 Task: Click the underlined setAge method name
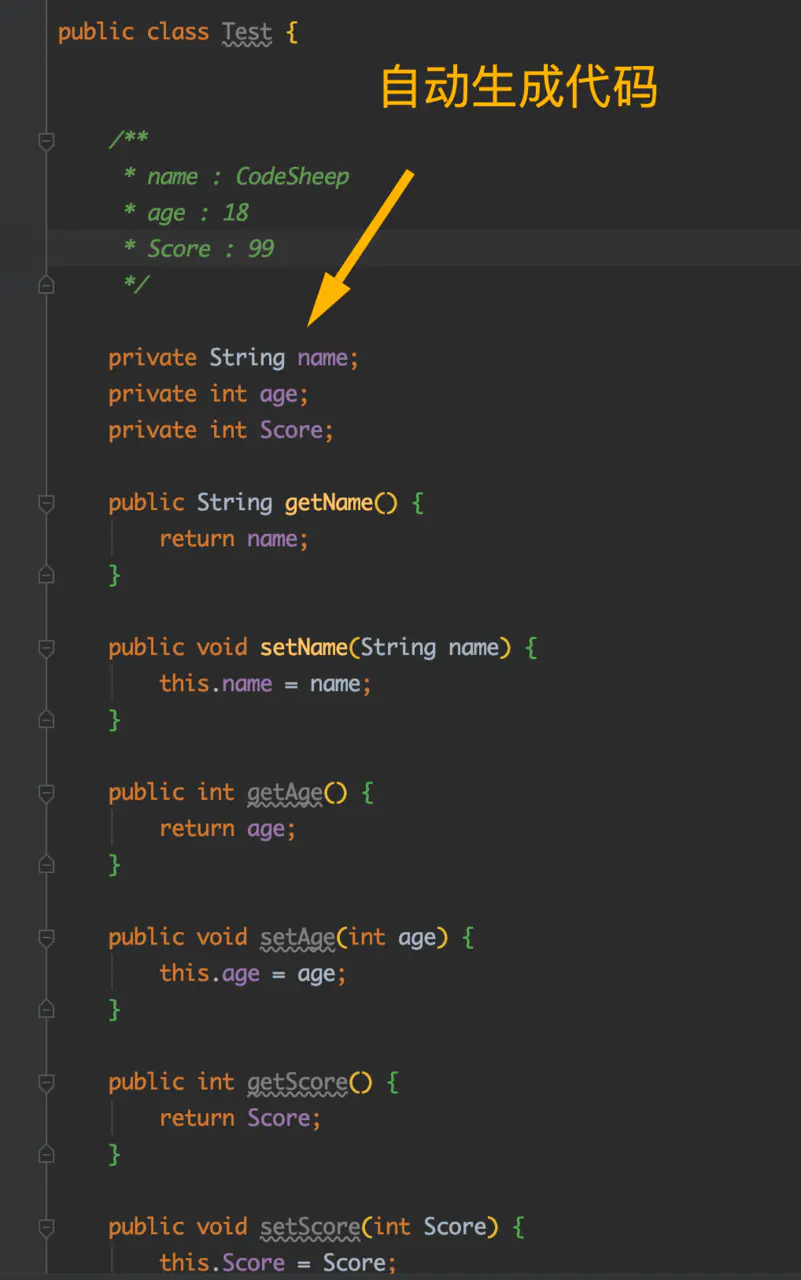pyautogui.click(x=297, y=938)
